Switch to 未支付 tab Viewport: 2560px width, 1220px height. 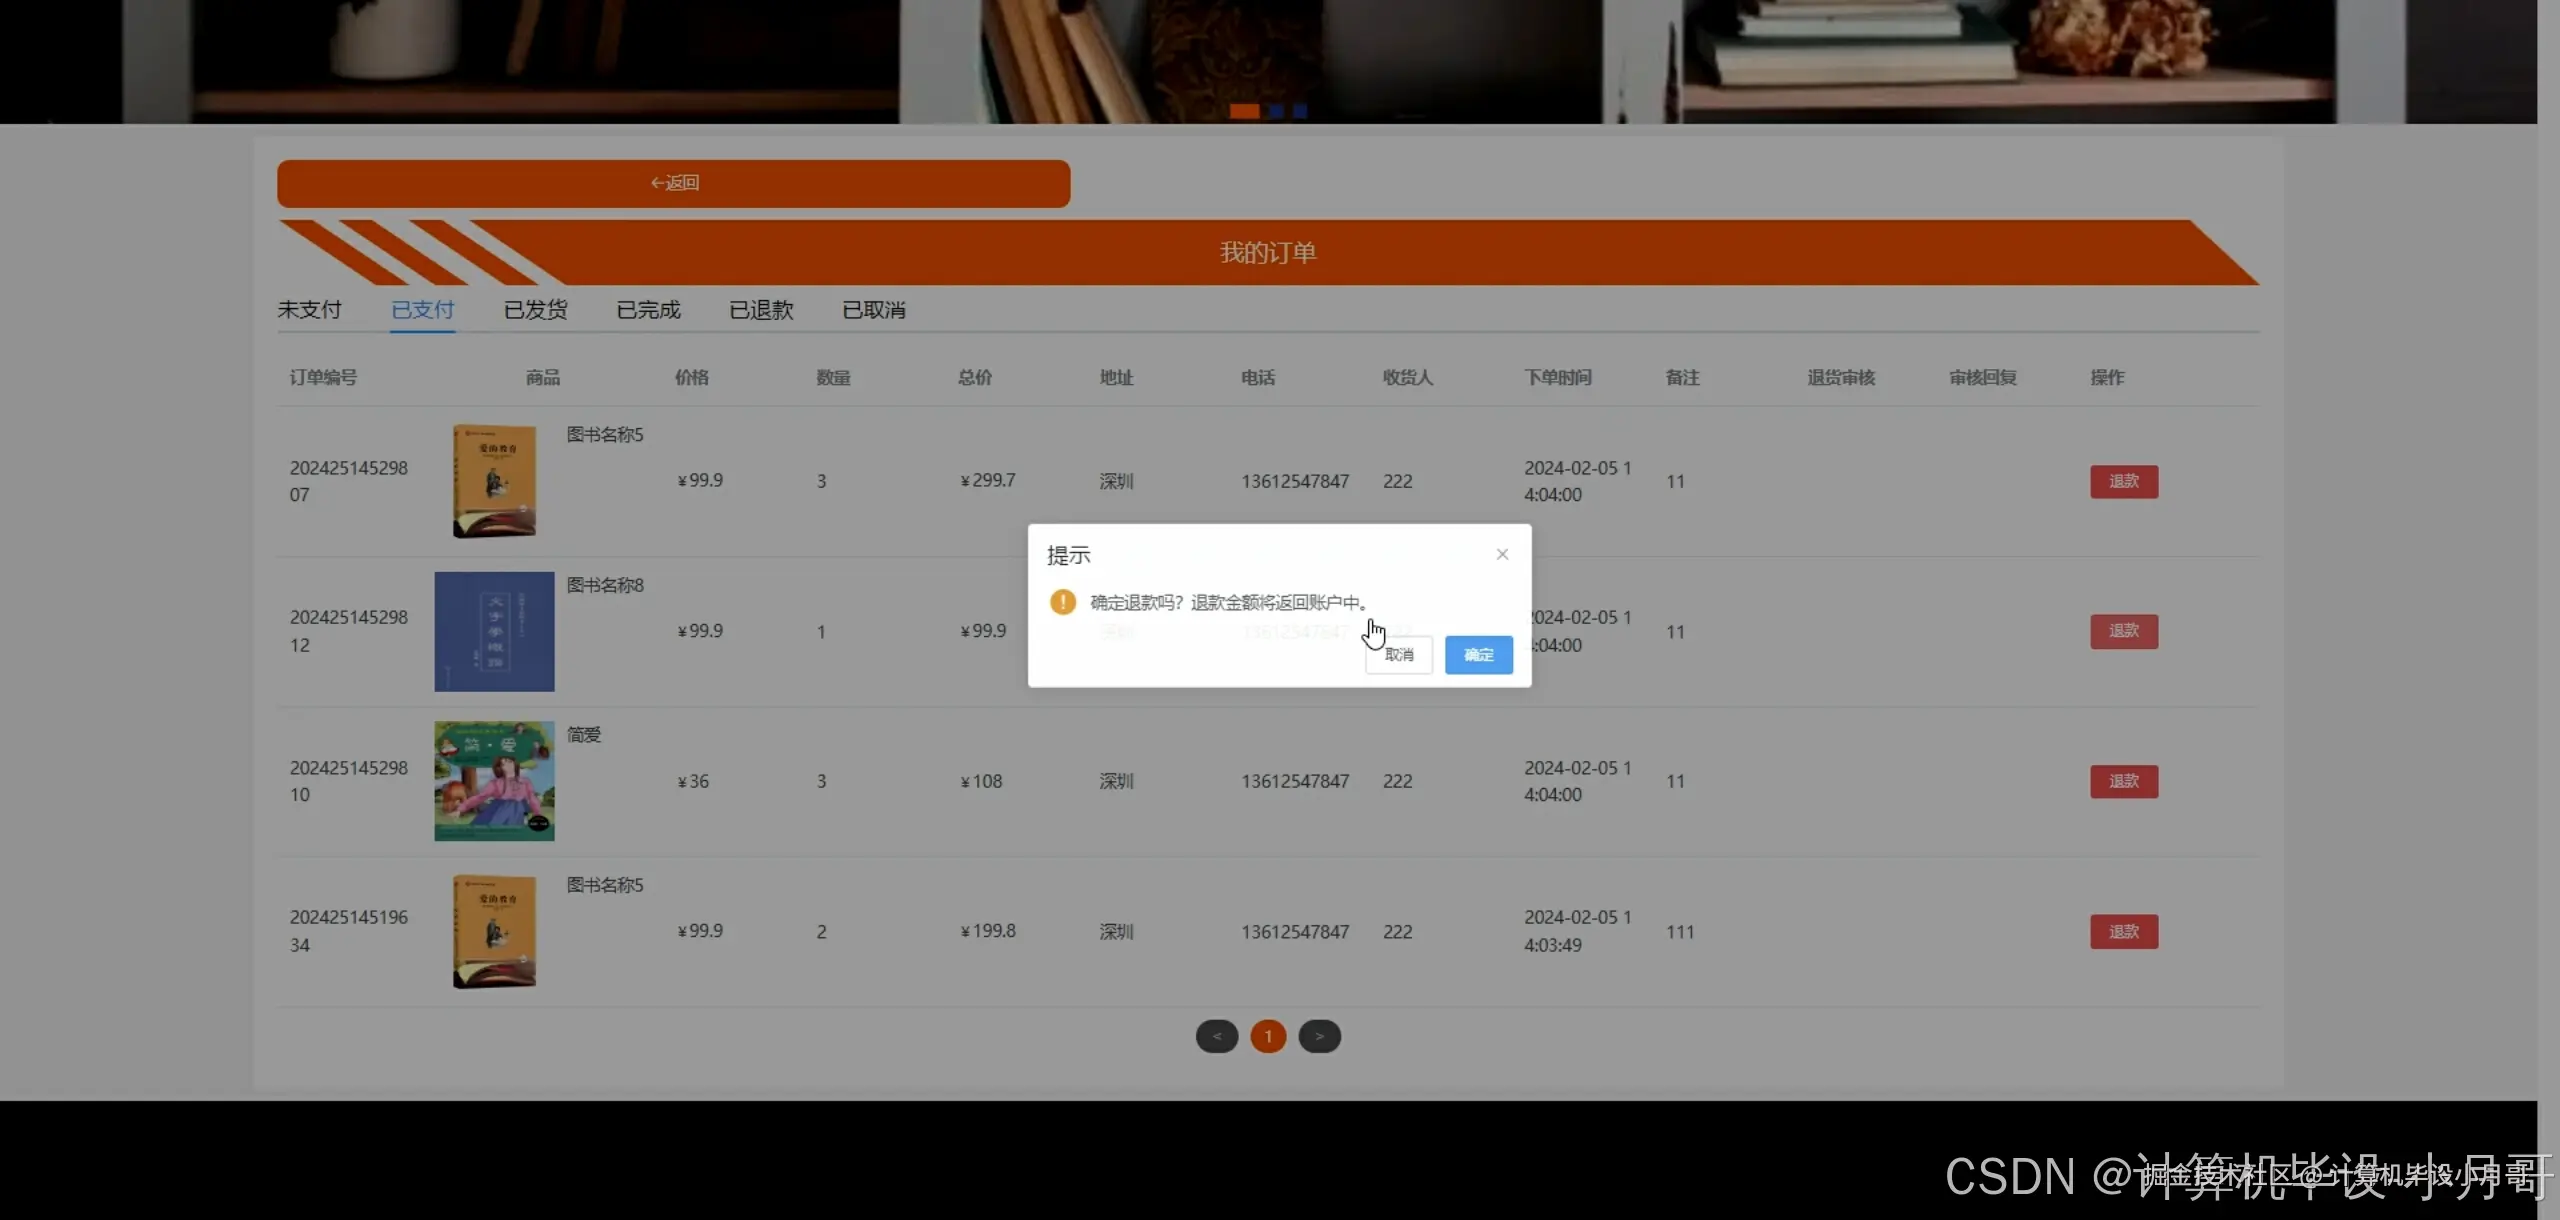(x=309, y=310)
